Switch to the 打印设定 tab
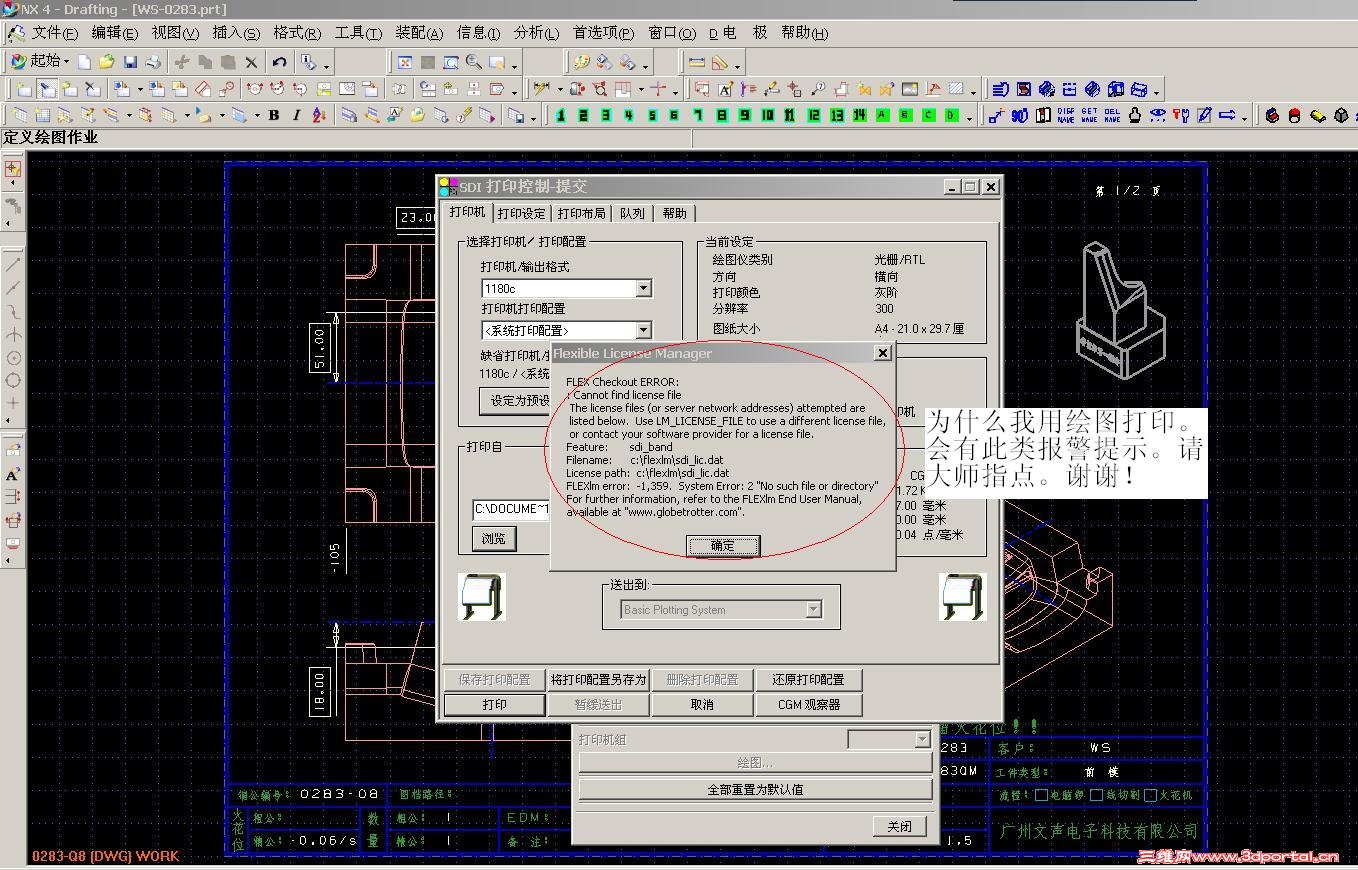 (x=522, y=213)
